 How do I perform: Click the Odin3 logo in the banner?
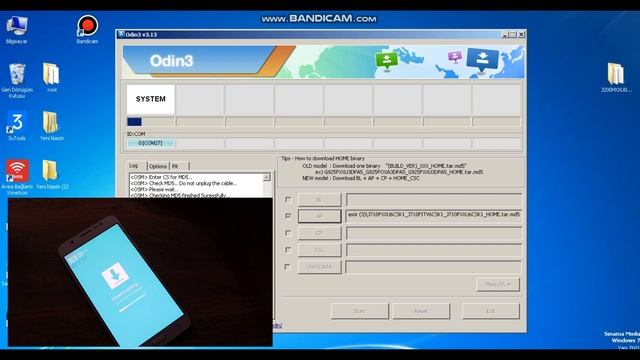coord(171,61)
